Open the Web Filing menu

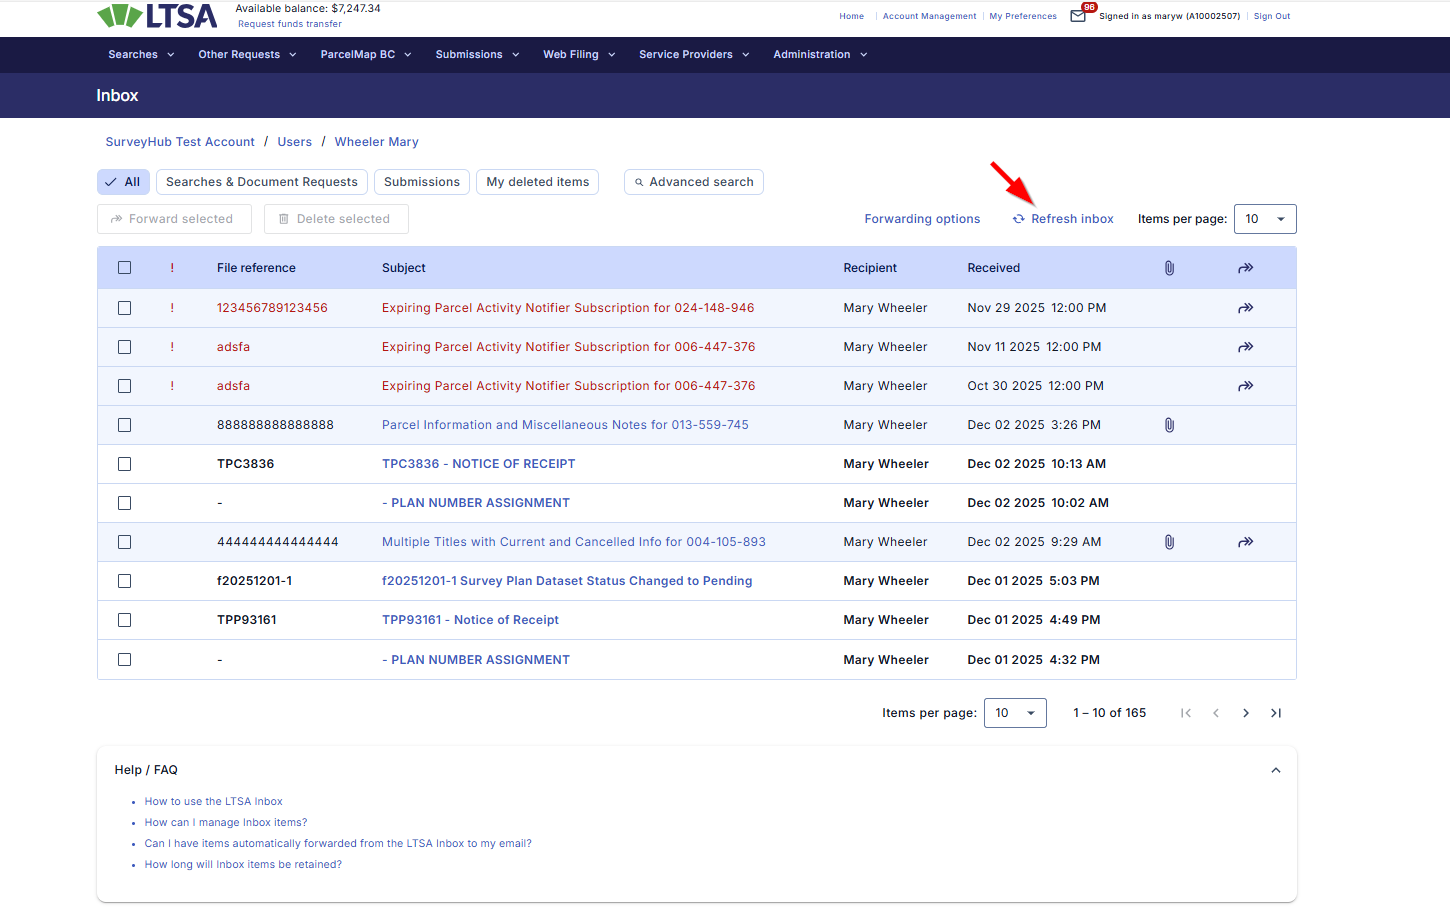coord(579,55)
